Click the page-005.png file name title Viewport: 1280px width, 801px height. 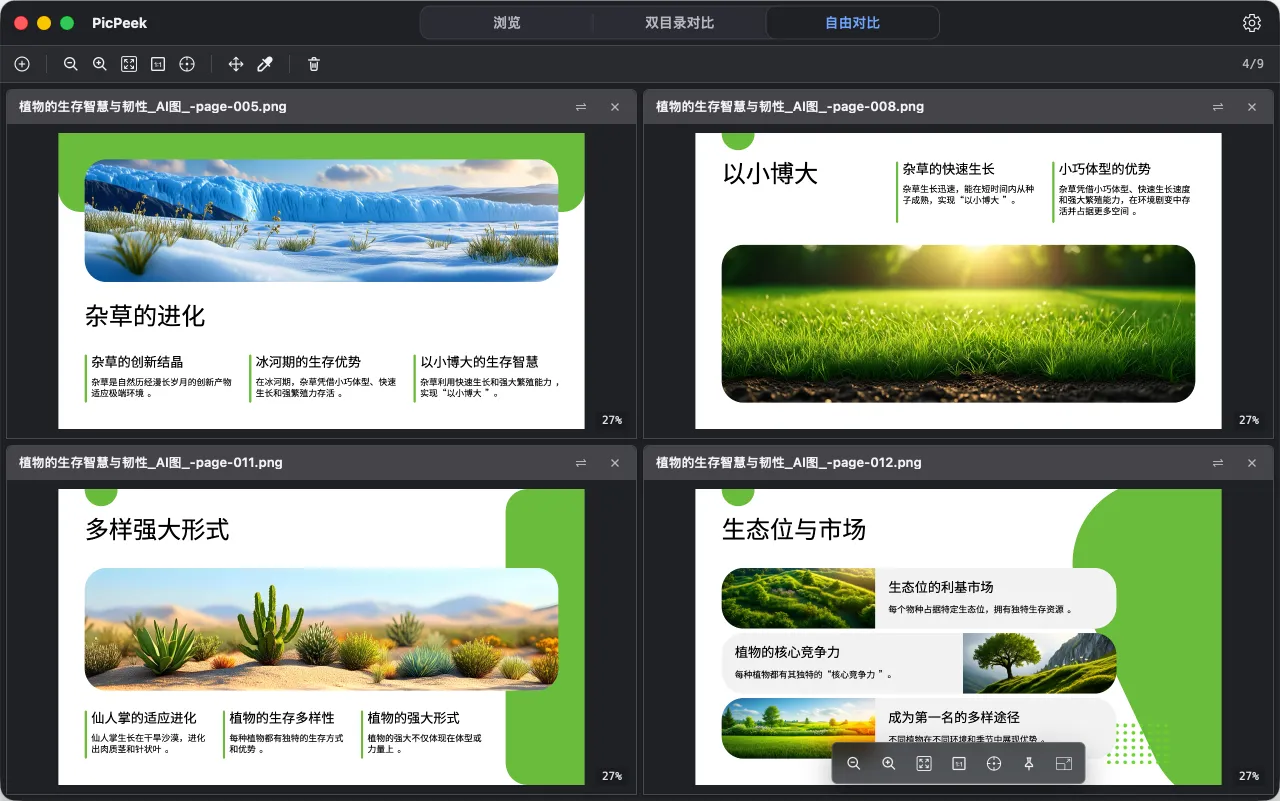pyautogui.click(x=153, y=107)
